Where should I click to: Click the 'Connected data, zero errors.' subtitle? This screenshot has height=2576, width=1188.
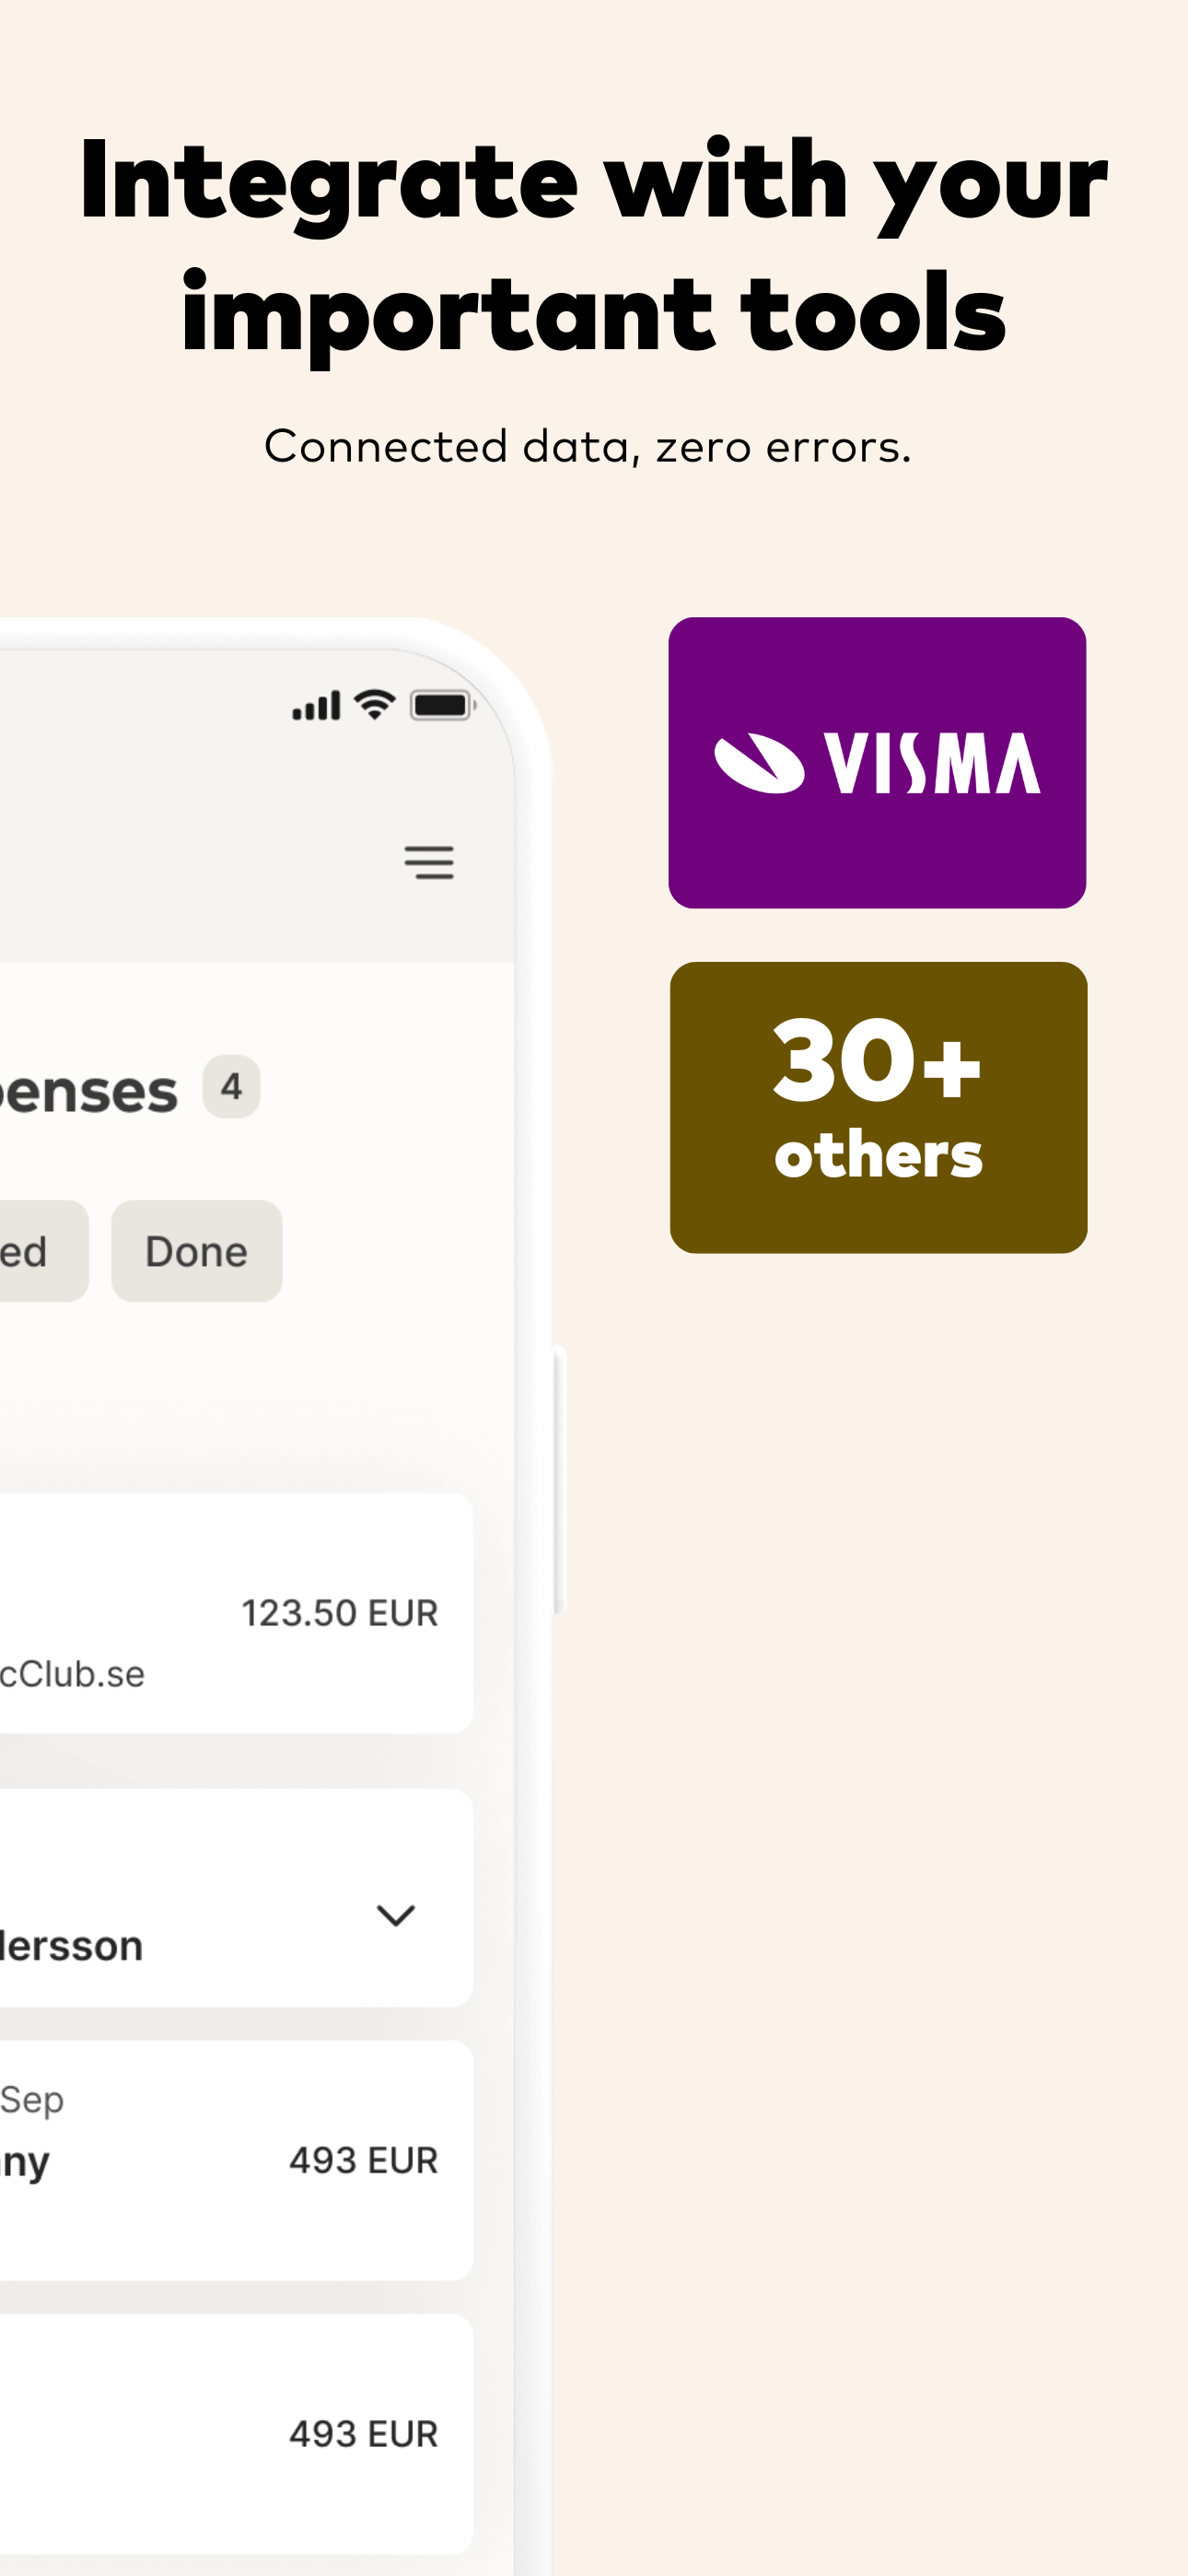(588, 446)
